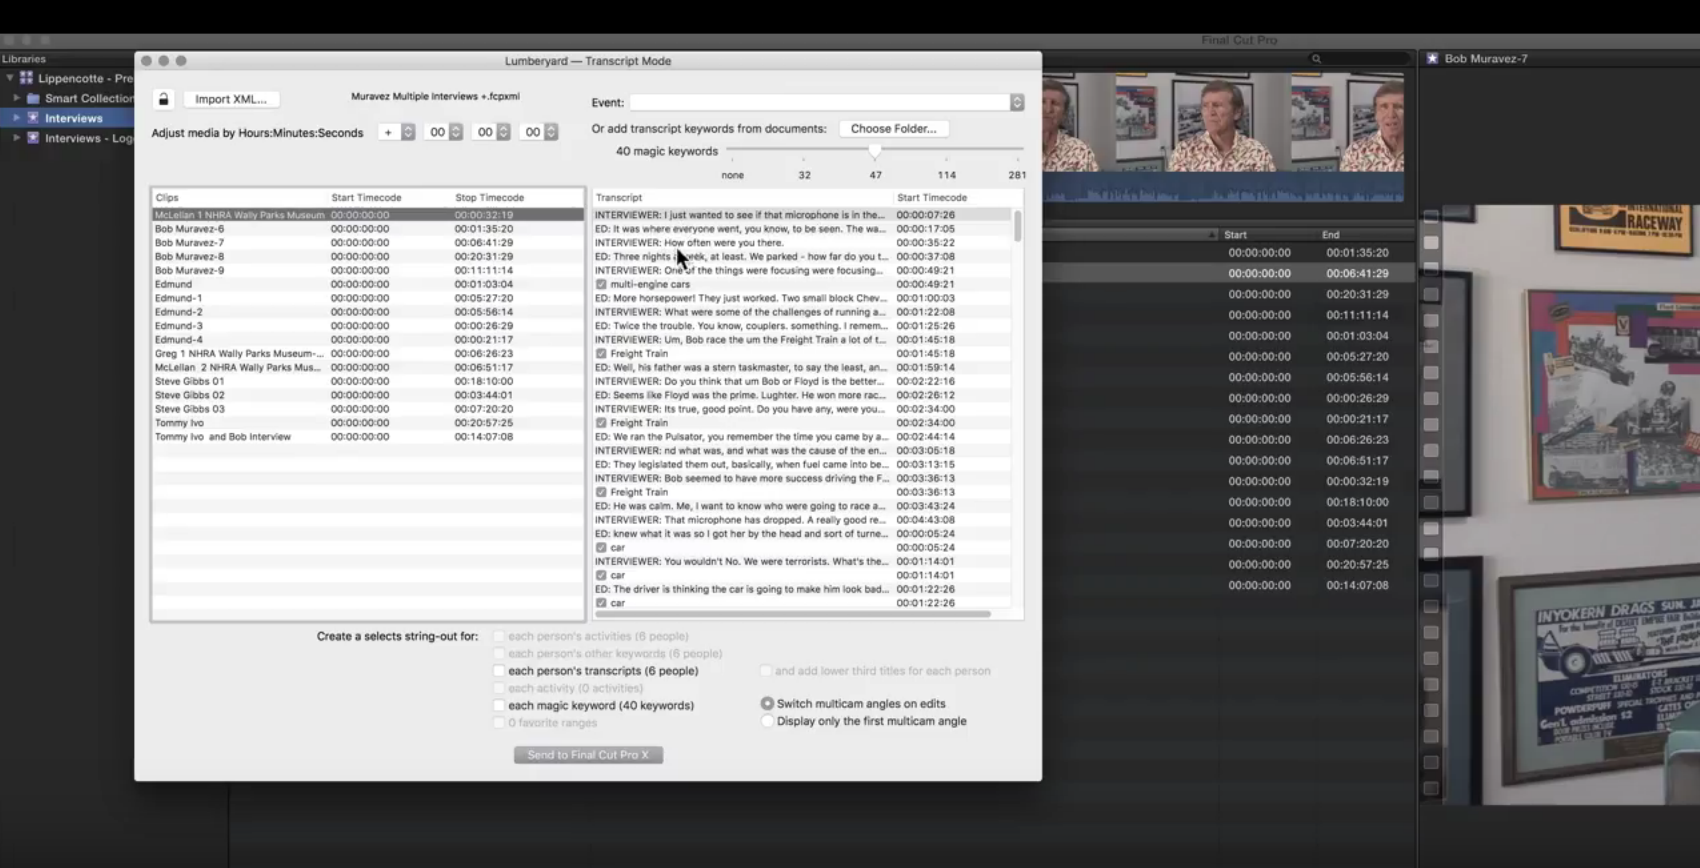
Task: Enable each person's transcripts checkbox
Action: click(x=499, y=671)
